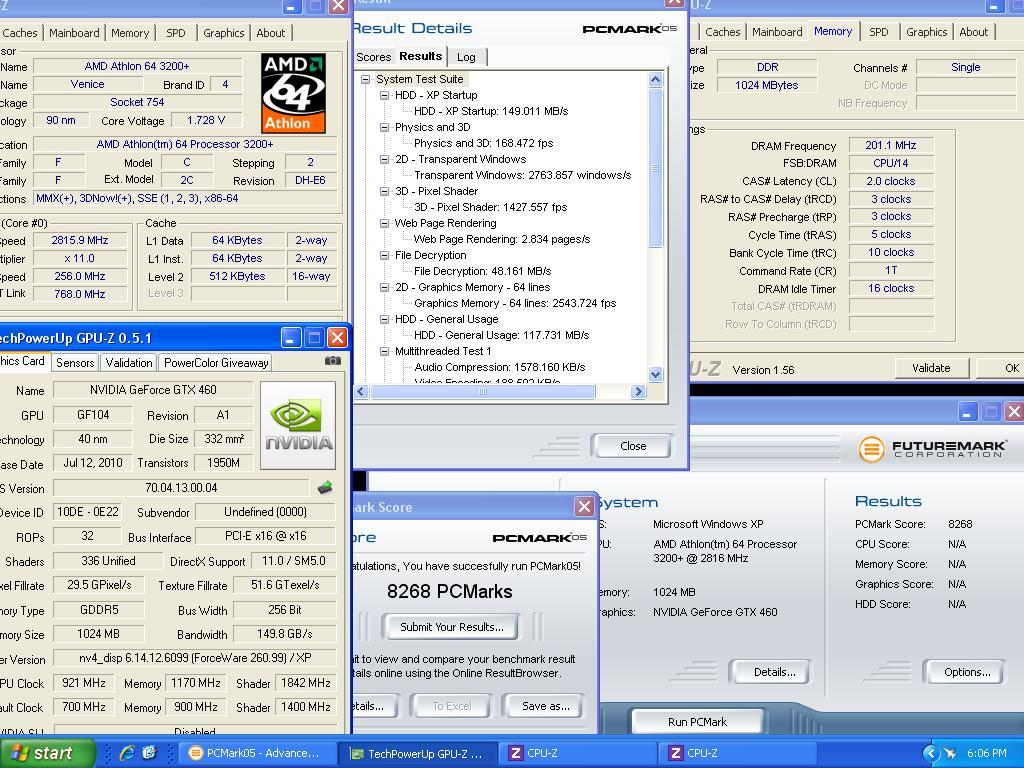Click the system tray notification icon by the clock
Image resolution: width=1024 pixels, height=768 pixels.
950,753
